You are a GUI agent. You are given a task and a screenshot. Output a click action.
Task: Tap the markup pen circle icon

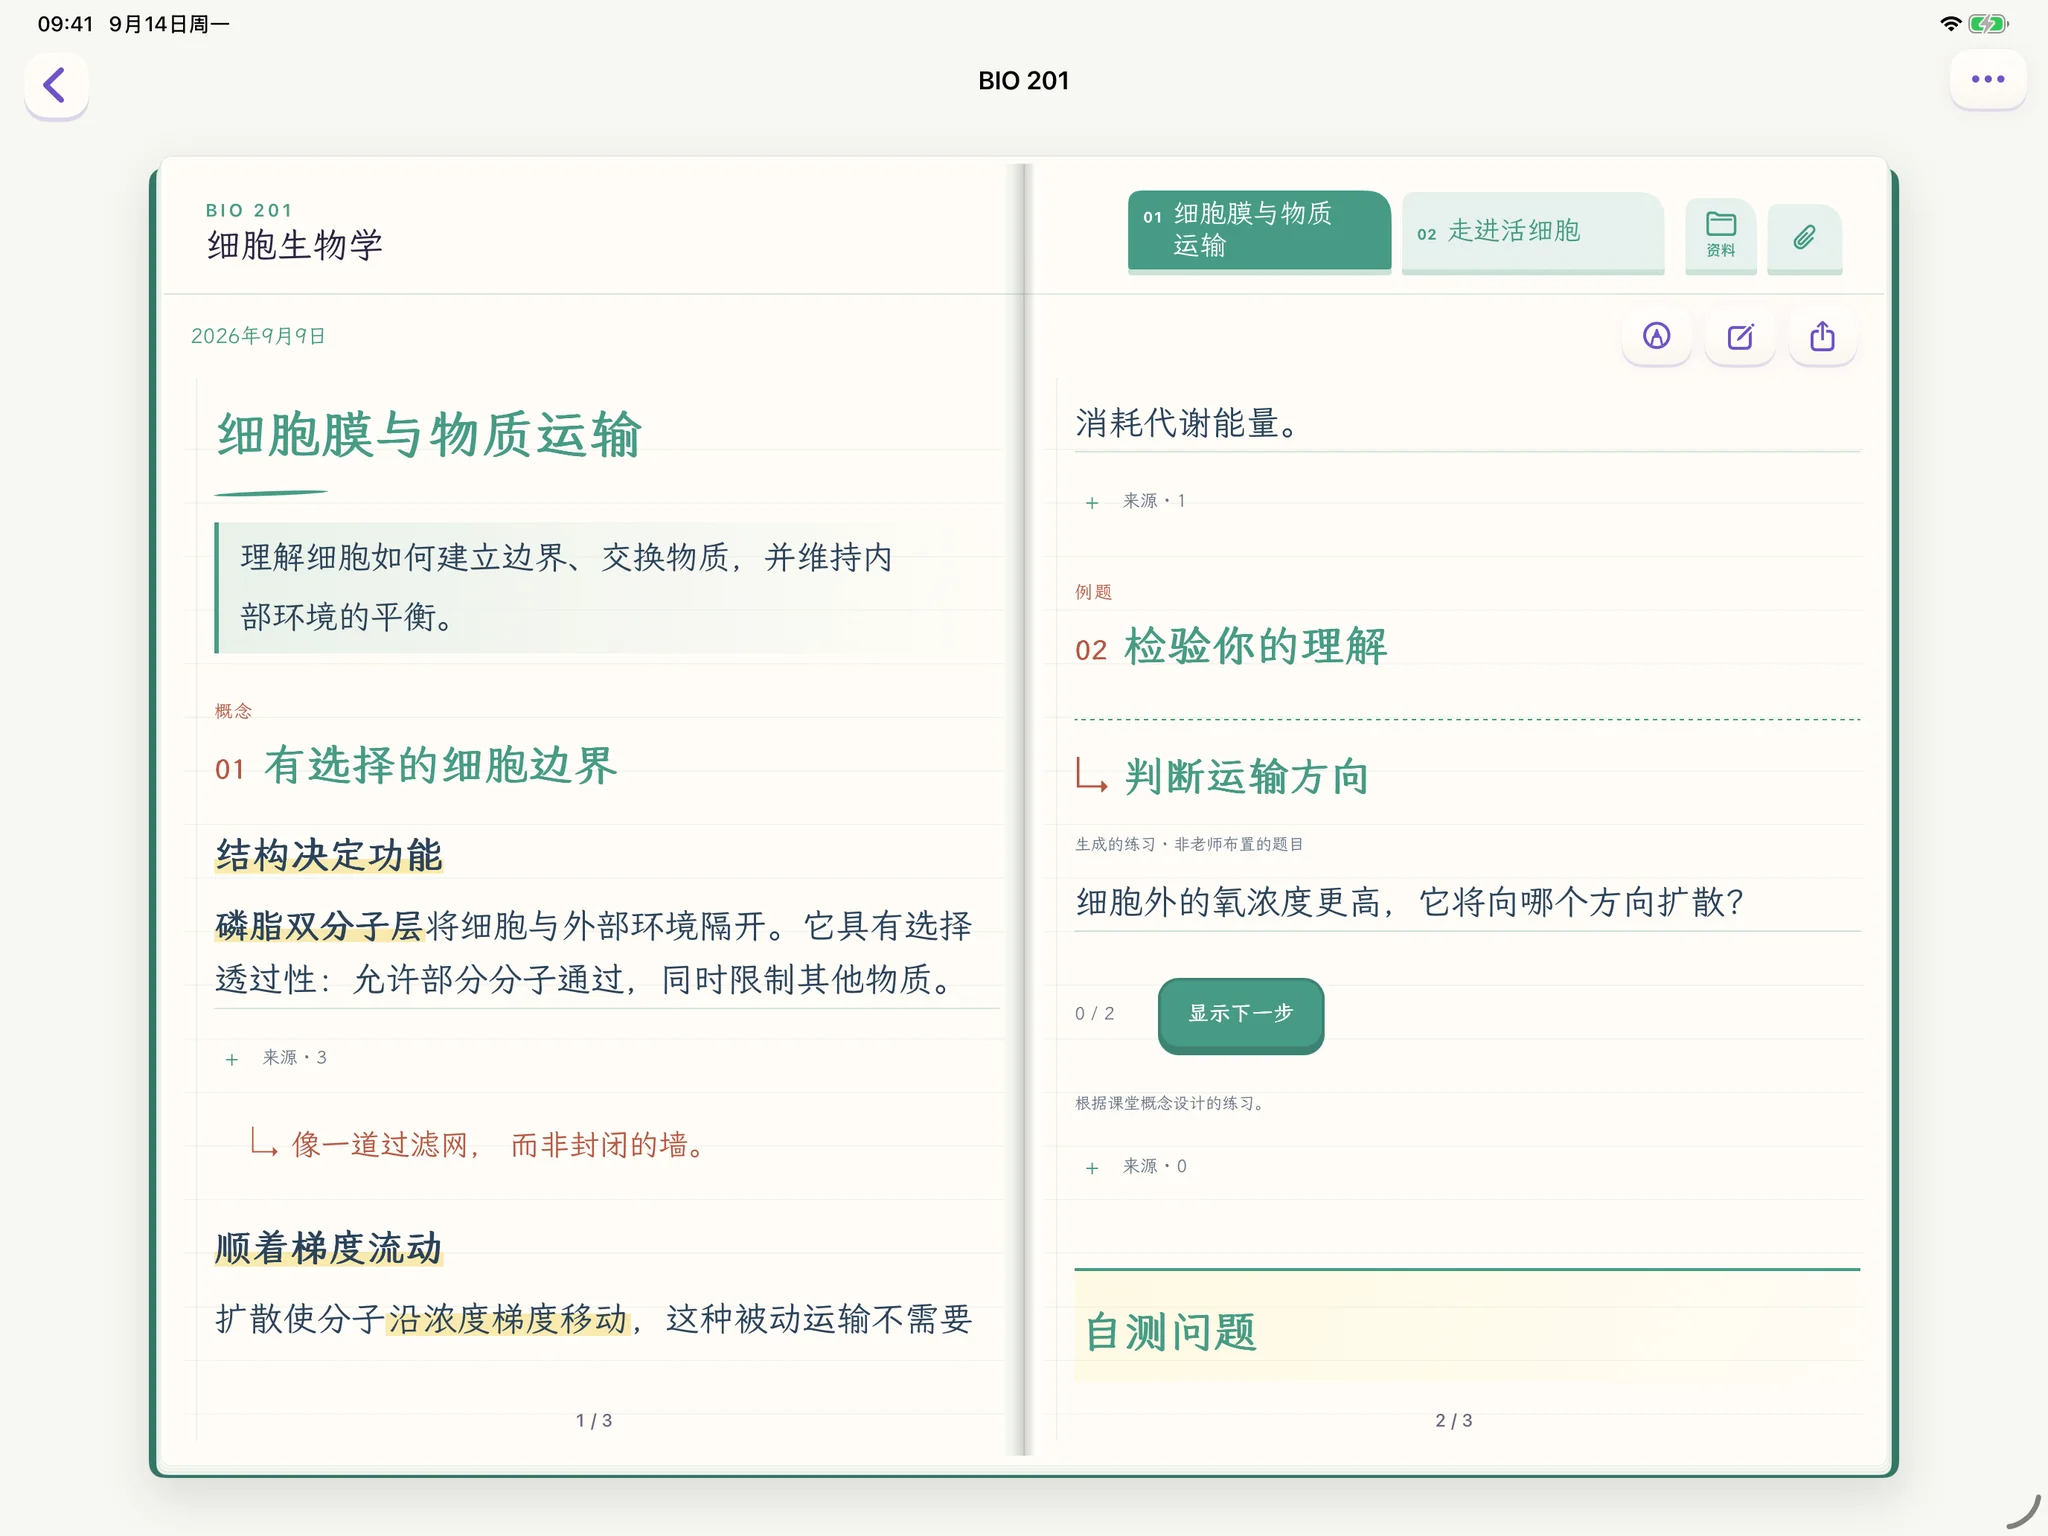click(x=1656, y=336)
